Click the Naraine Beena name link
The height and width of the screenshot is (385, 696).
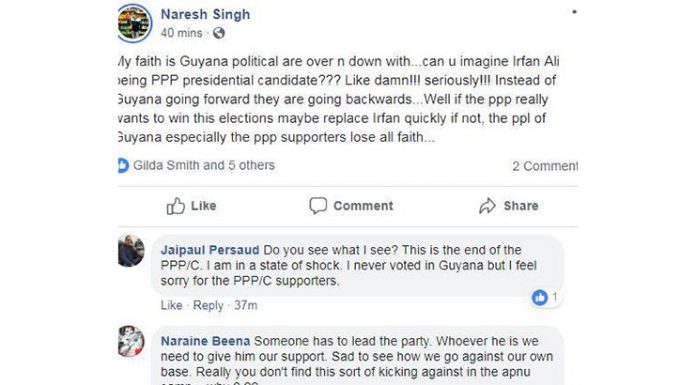206,341
